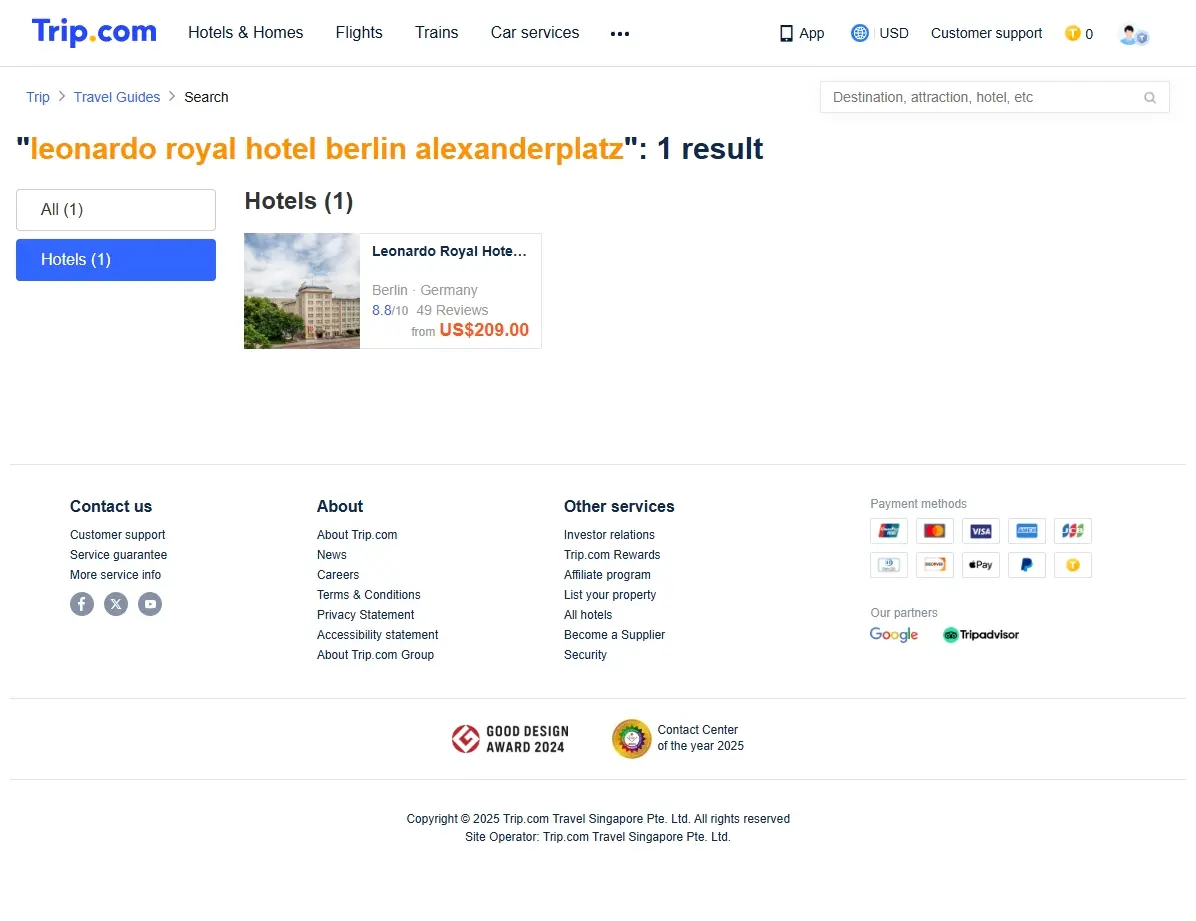This screenshot has height=921, width=1196.
Task: Open Trip.com Facebook page icon
Action: [82, 604]
